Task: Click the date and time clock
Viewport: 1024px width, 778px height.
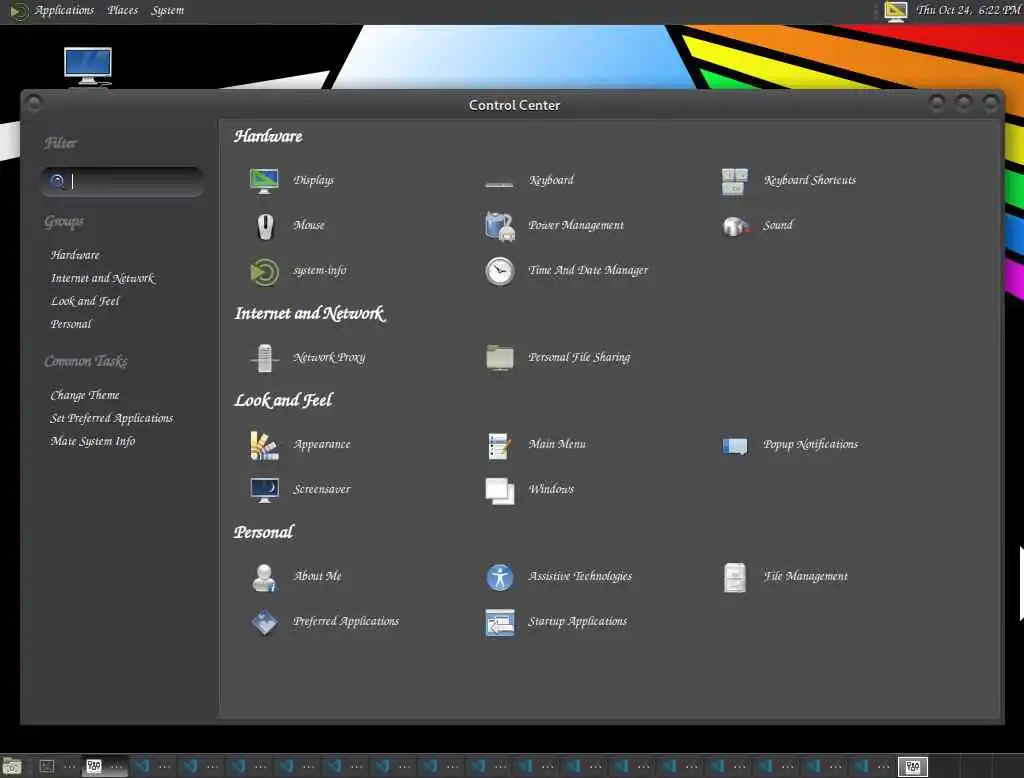Action: click(968, 10)
